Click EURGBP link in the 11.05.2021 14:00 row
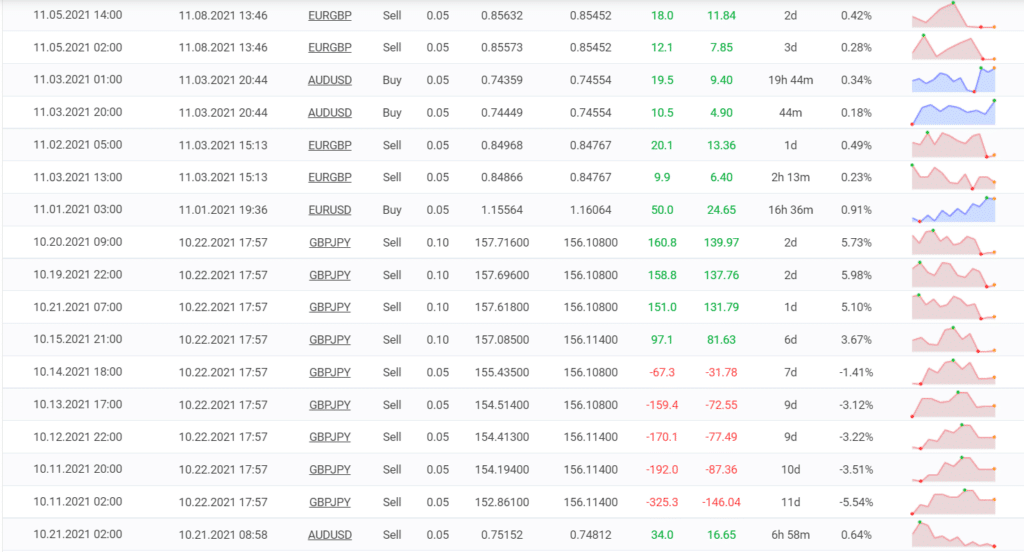Viewport: 1024px width, 552px height. pos(329,16)
